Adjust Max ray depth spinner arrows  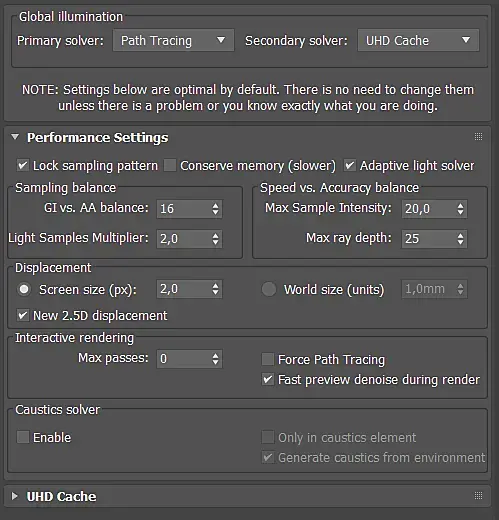(460, 239)
